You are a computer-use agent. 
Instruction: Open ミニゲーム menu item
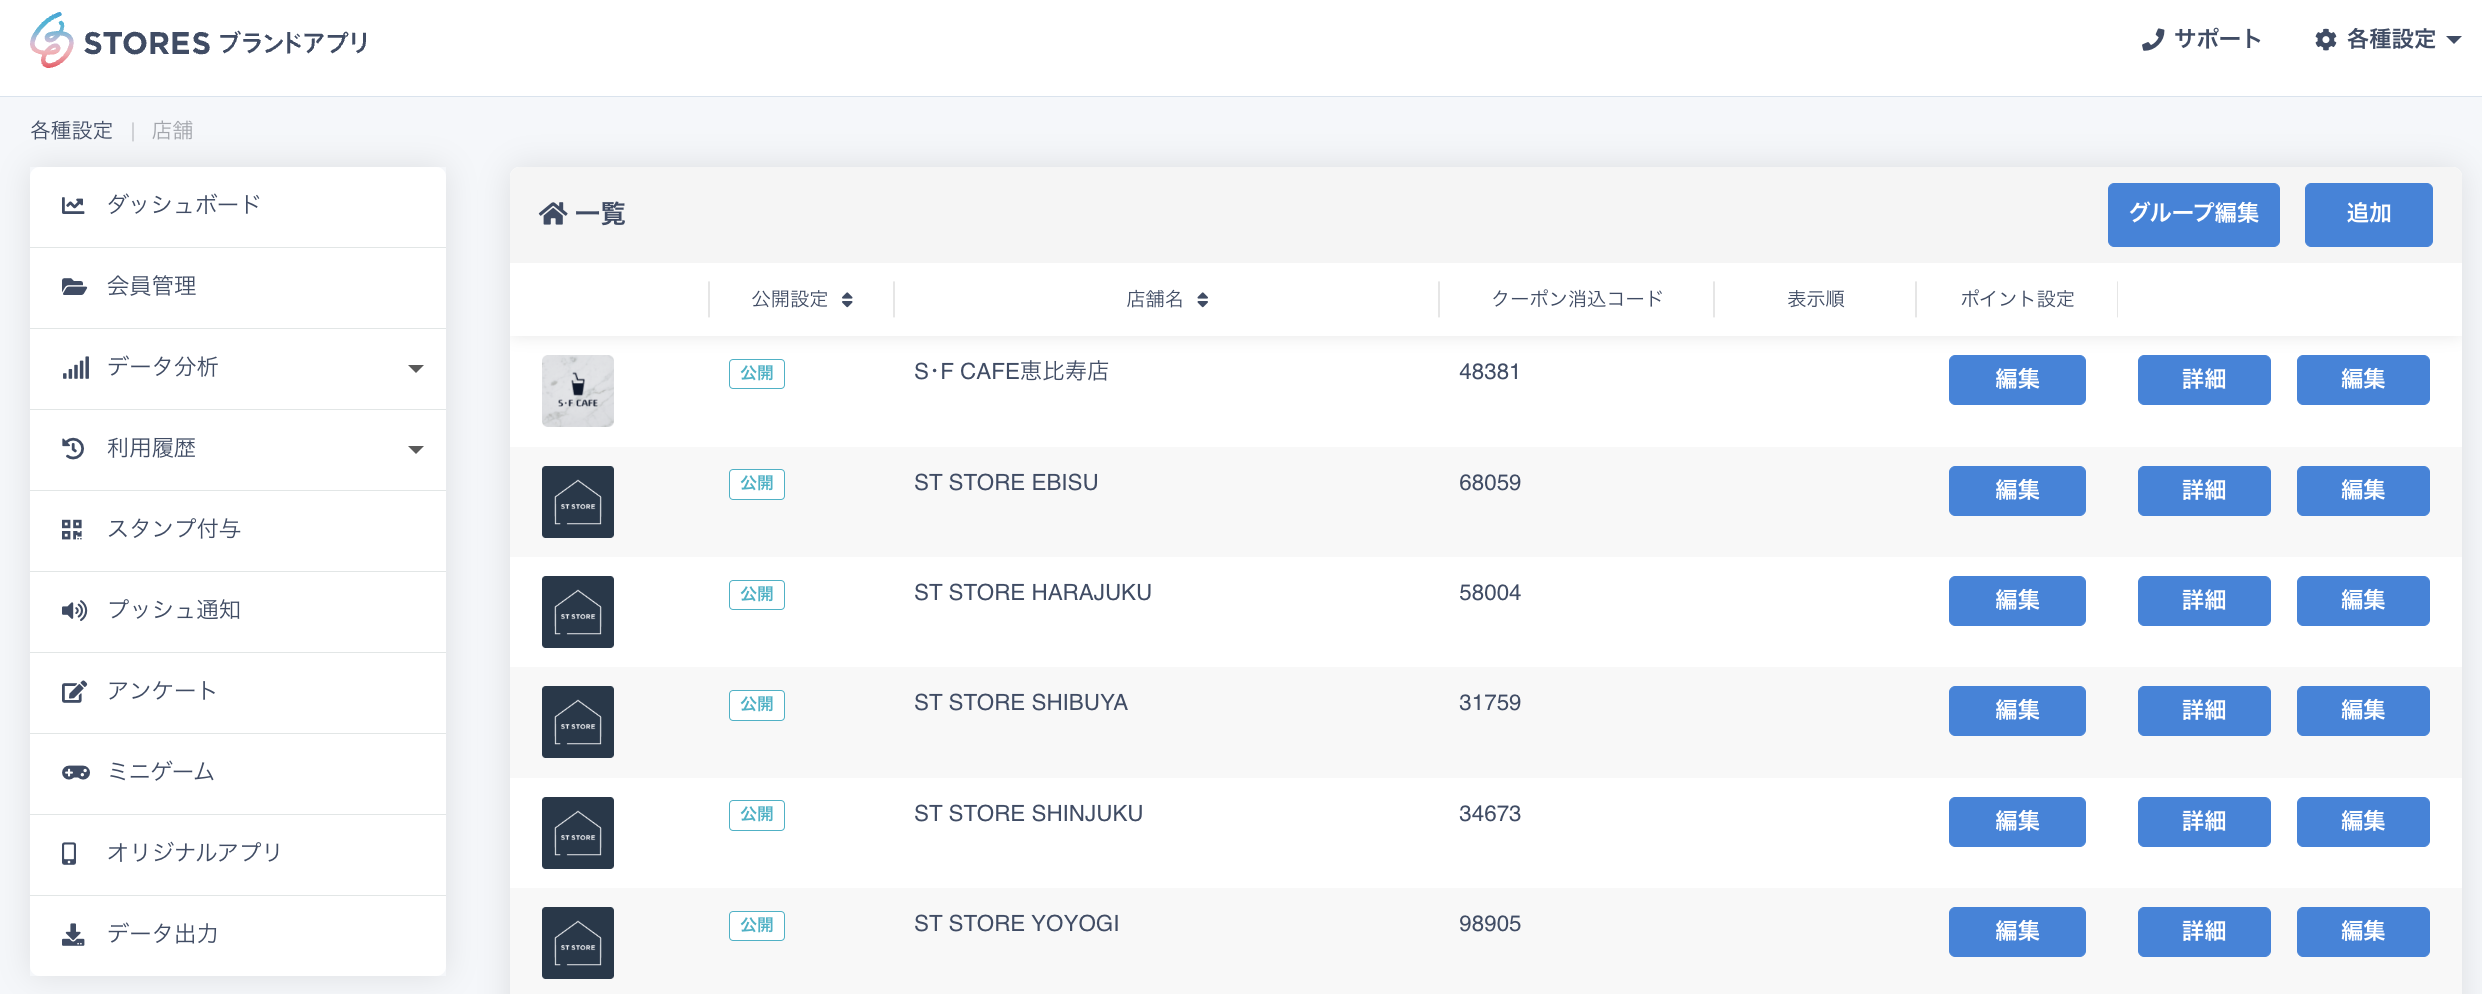[x=238, y=773]
